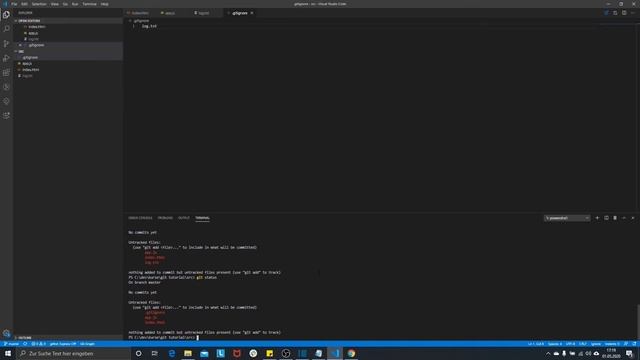Collapse the SRC folder section

click(68, 51)
